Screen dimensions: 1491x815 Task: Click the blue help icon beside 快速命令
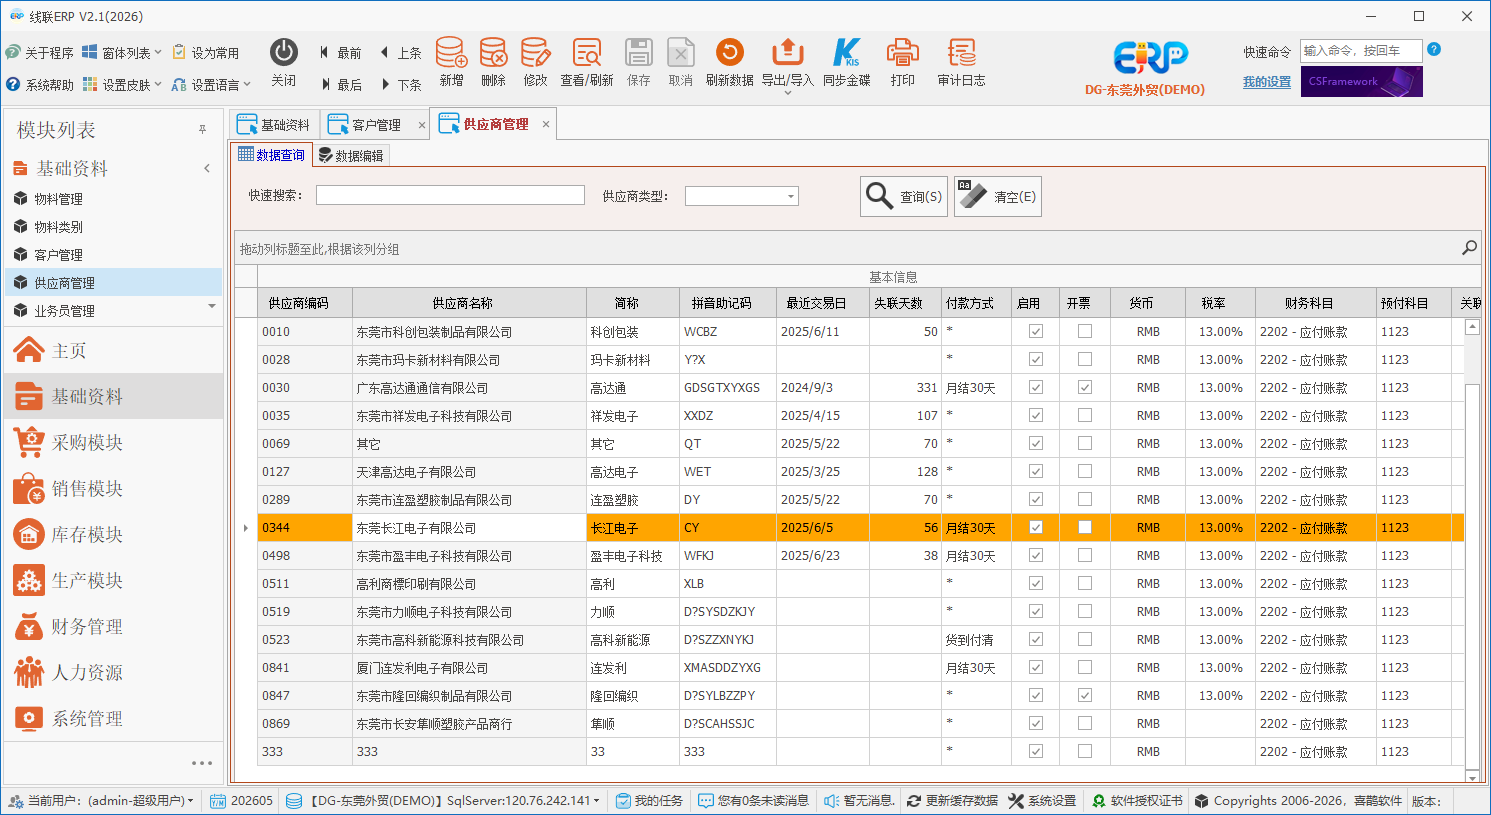pyautogui.click(x=1434, y=49)
